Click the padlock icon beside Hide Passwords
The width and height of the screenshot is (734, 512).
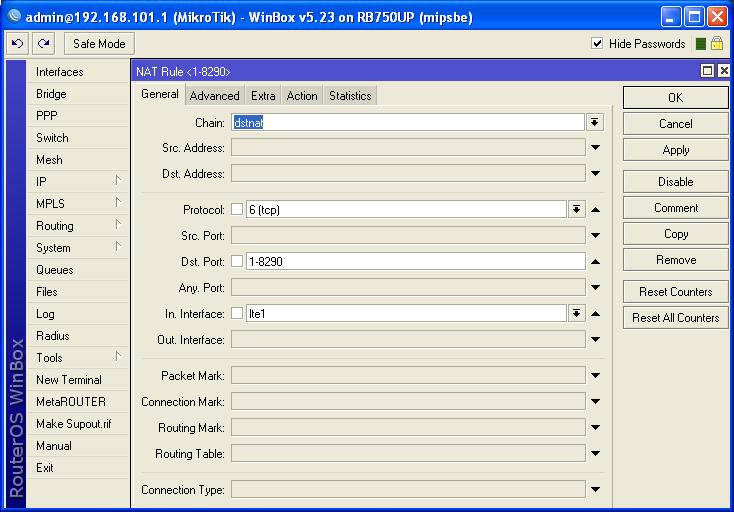coord(717,44)
